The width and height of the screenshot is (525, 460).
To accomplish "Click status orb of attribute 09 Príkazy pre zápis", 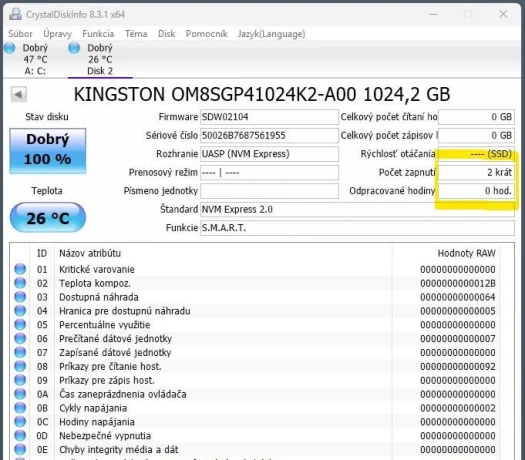I will tap(20, 380).
